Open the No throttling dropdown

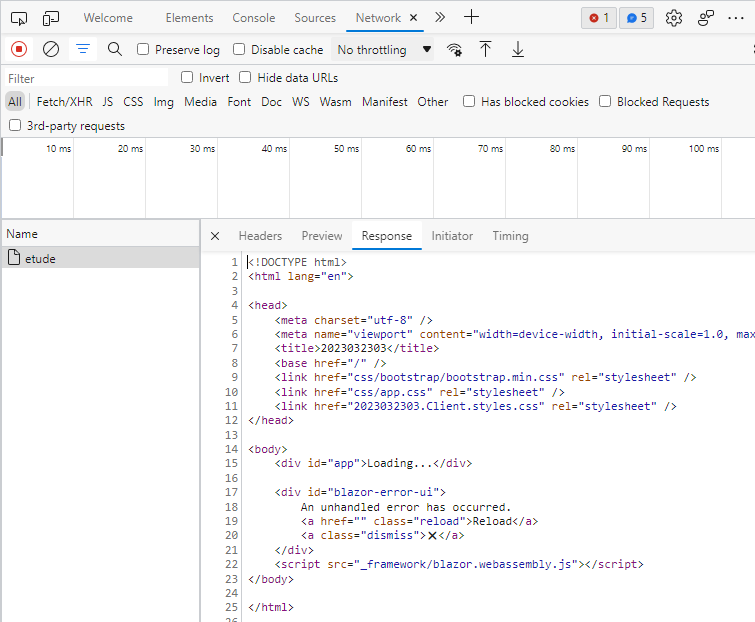click(x=384, y=50)
